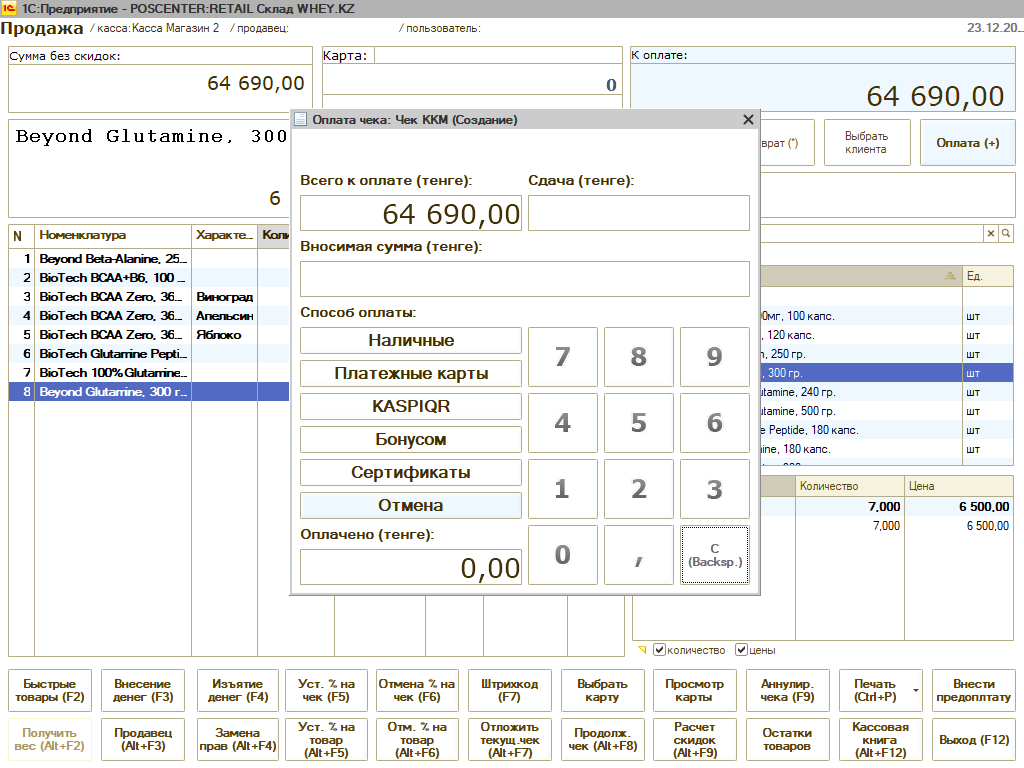Select row 5 BioTech BCAA Zero Яблоко
Screen dimensions: 1024x768
click(110, 335)
